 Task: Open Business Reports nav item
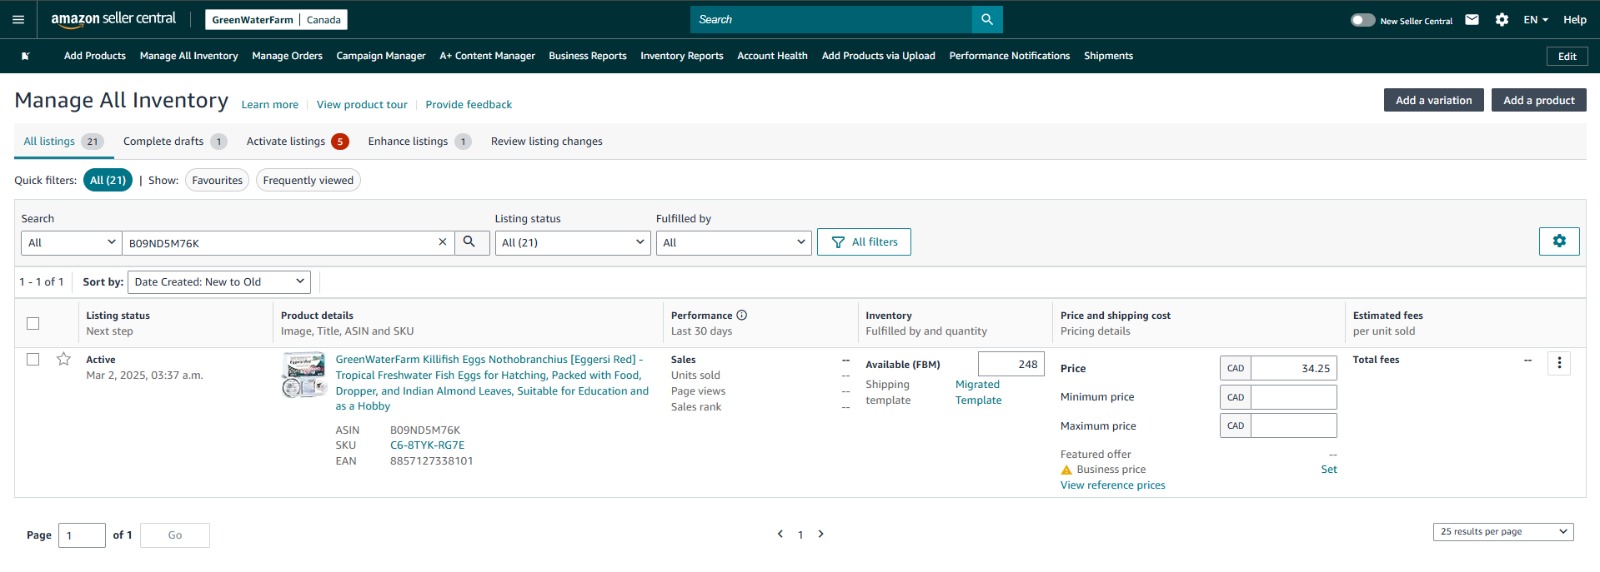(588, 56)
